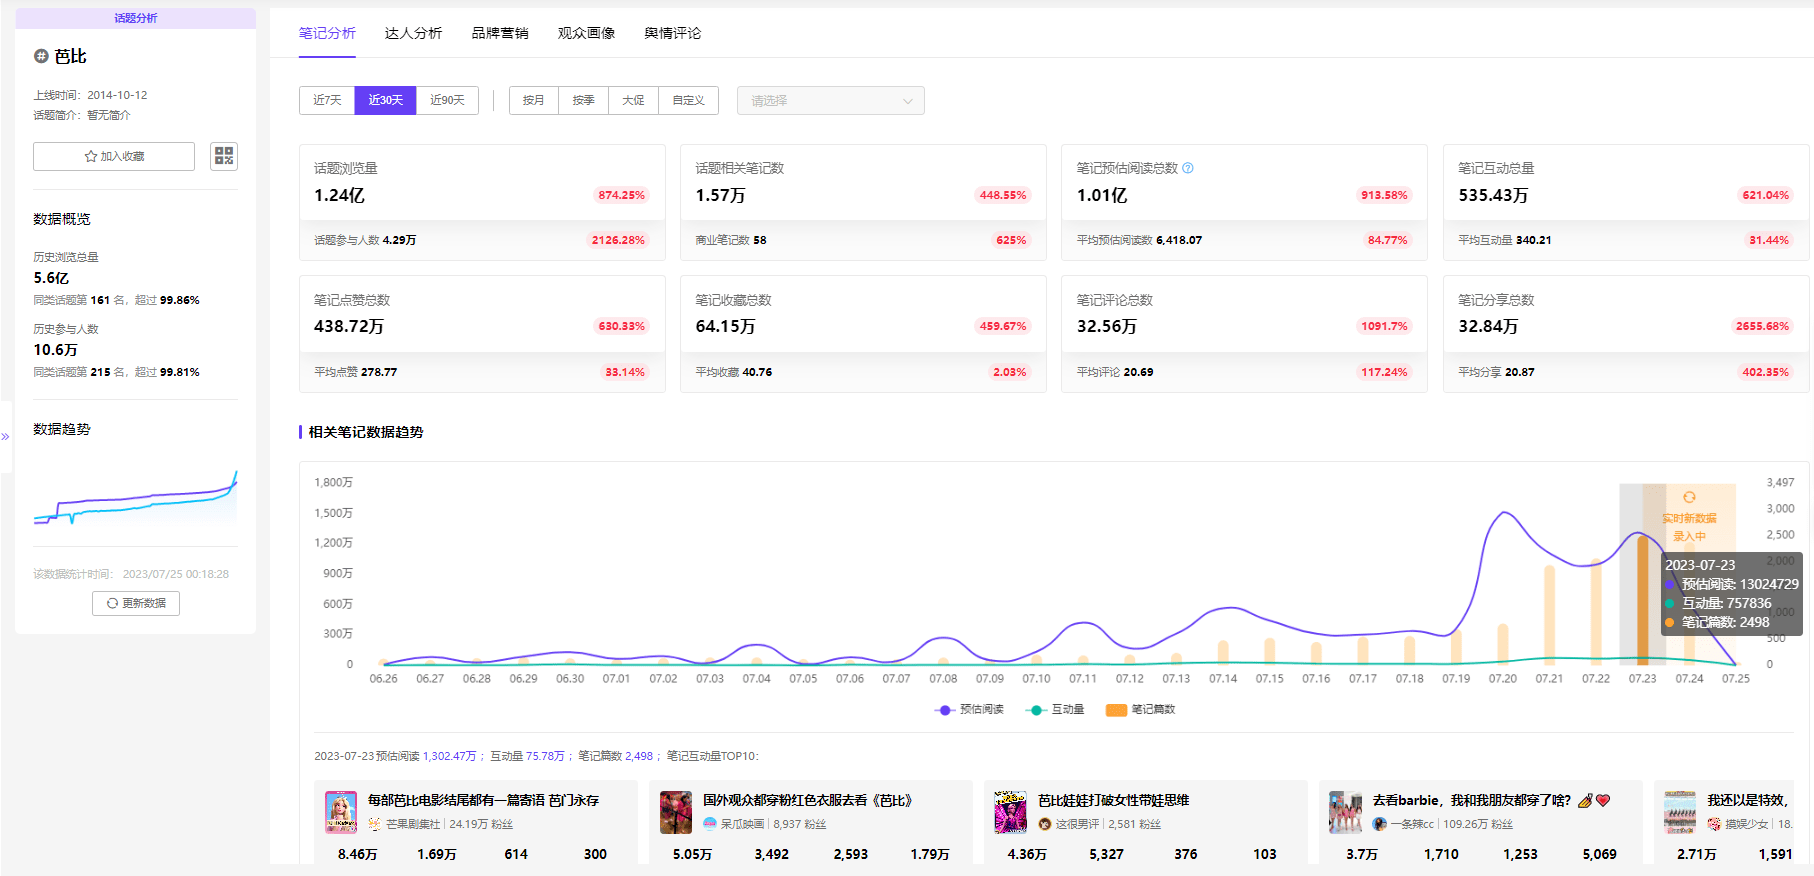The width and height of the screenshot is (1814, 876).
Task: Click the 07.20 date on chart axis
Action: click(1502, 679)
